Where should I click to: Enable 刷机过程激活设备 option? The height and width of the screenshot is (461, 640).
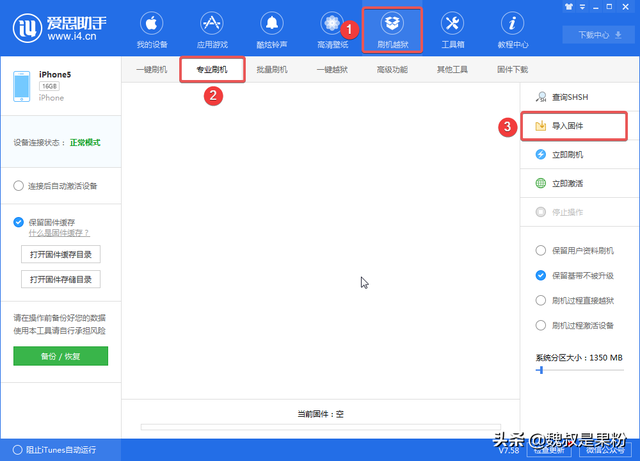540,325
